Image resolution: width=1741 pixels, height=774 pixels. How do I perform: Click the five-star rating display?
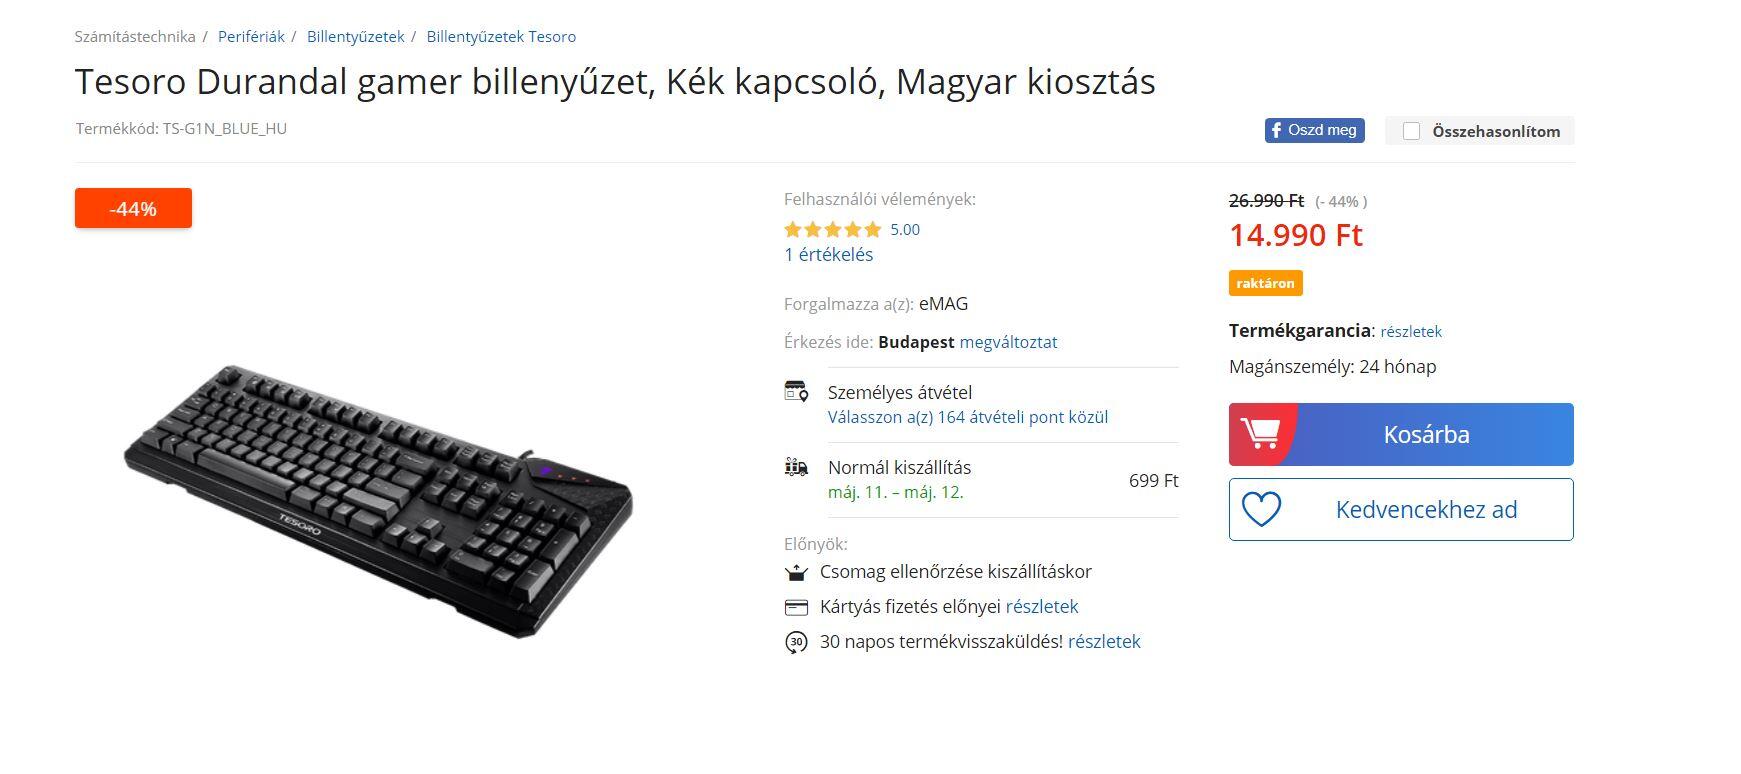tap(832, 230)
